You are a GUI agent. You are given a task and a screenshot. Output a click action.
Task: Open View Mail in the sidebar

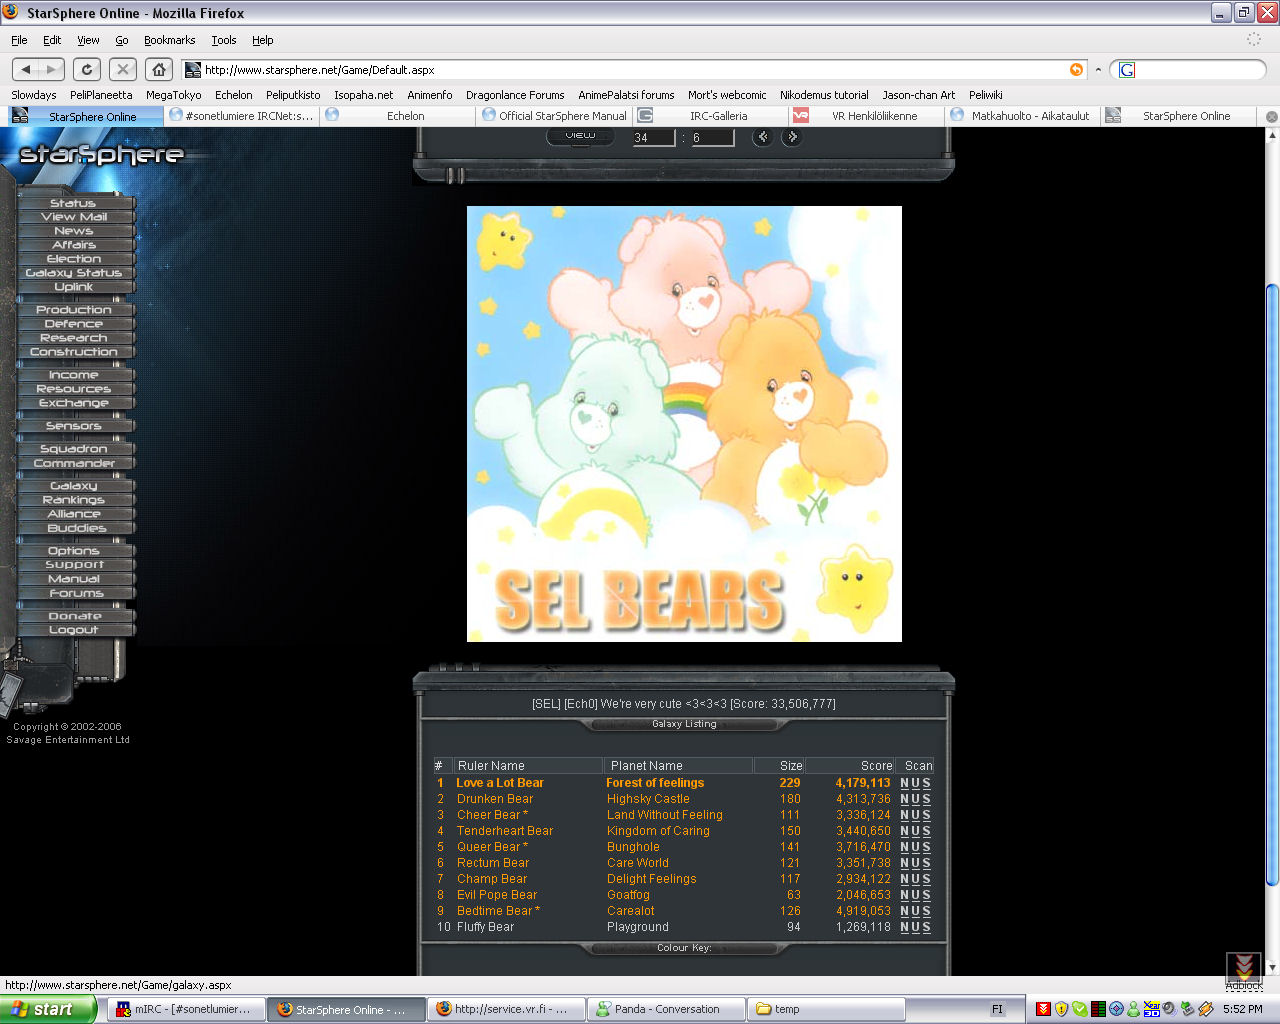(74, 217)
